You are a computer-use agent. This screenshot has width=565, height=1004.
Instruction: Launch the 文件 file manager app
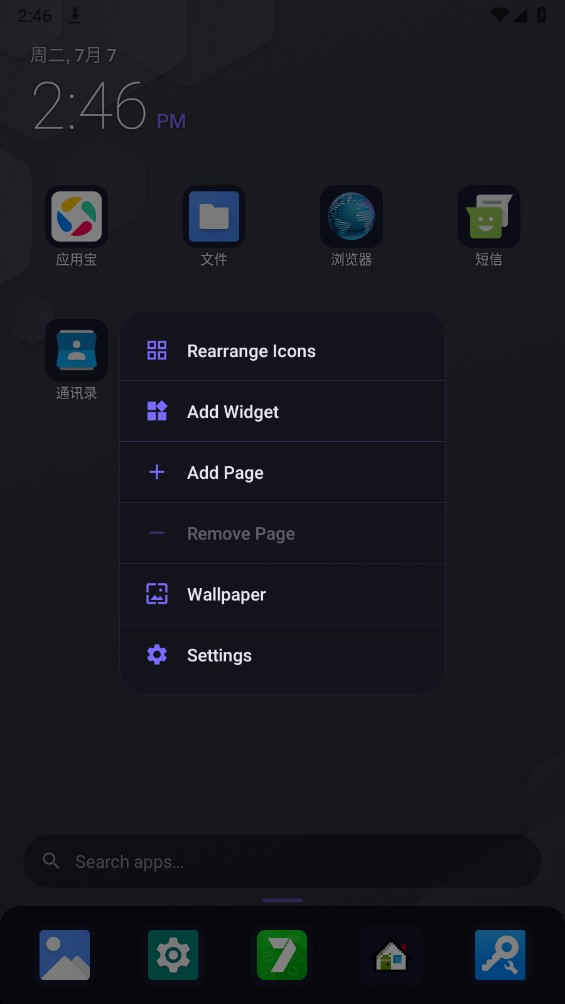[x=214, y=216]
